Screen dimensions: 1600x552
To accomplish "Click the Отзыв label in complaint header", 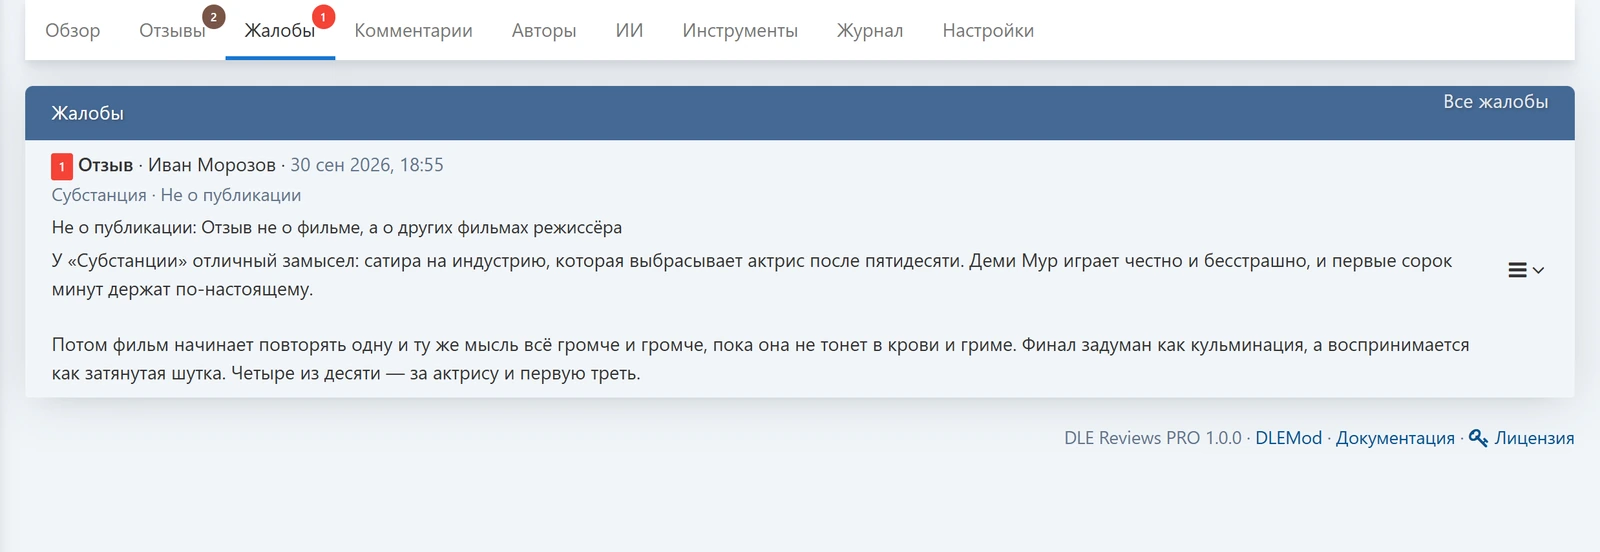I will [105, 165].
